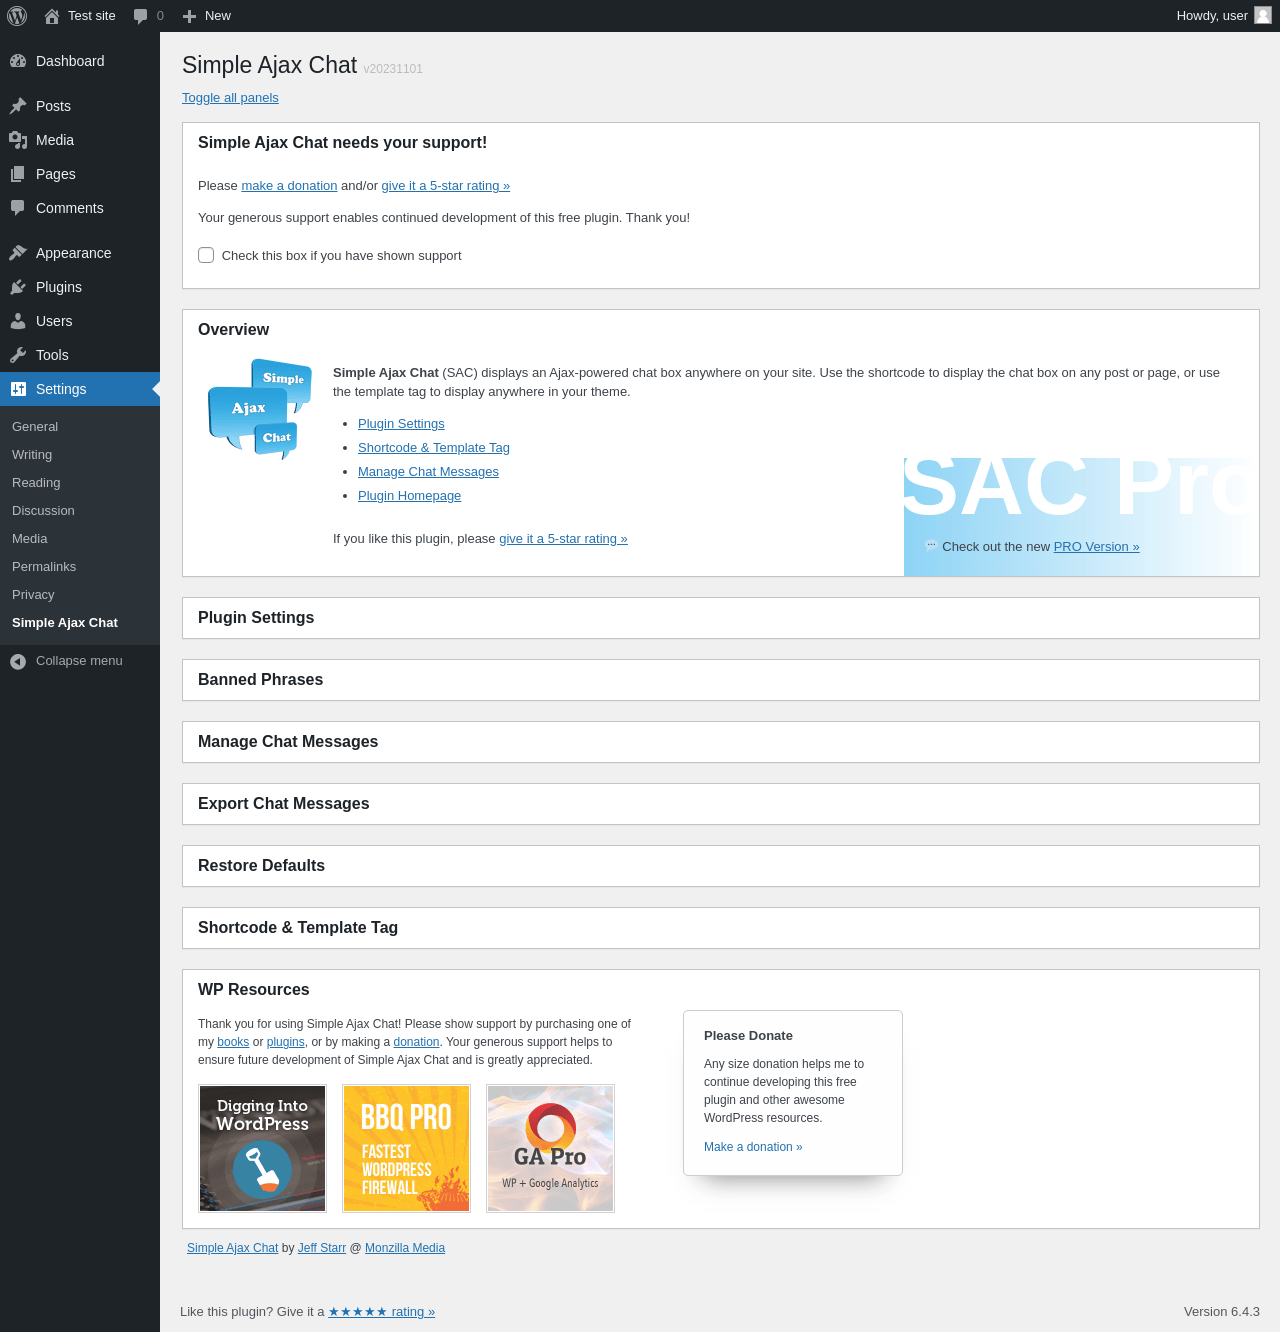Expand the Shortcode & Template Tag panel

coord(720,928)
